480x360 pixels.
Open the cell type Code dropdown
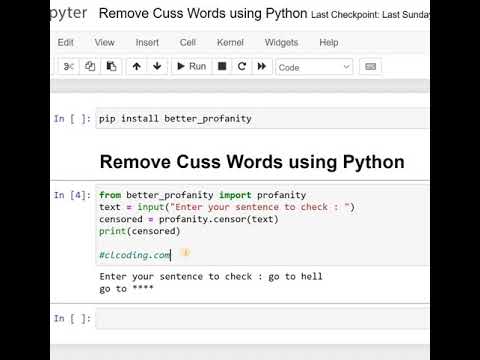(x=314, y=67)
